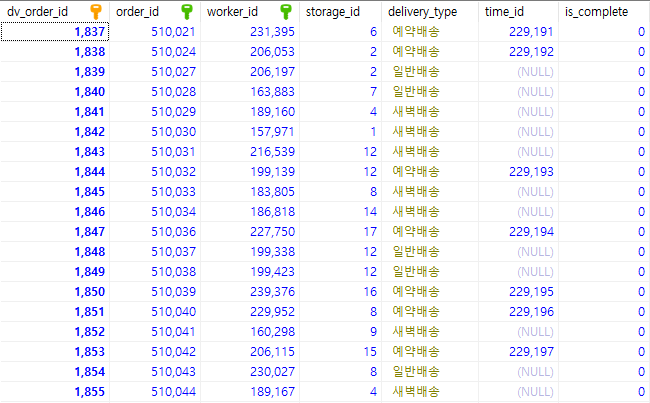Viewport: 650px width, 403px height.
Task: Click time_id cell 229,191
Action: point(519,32)
